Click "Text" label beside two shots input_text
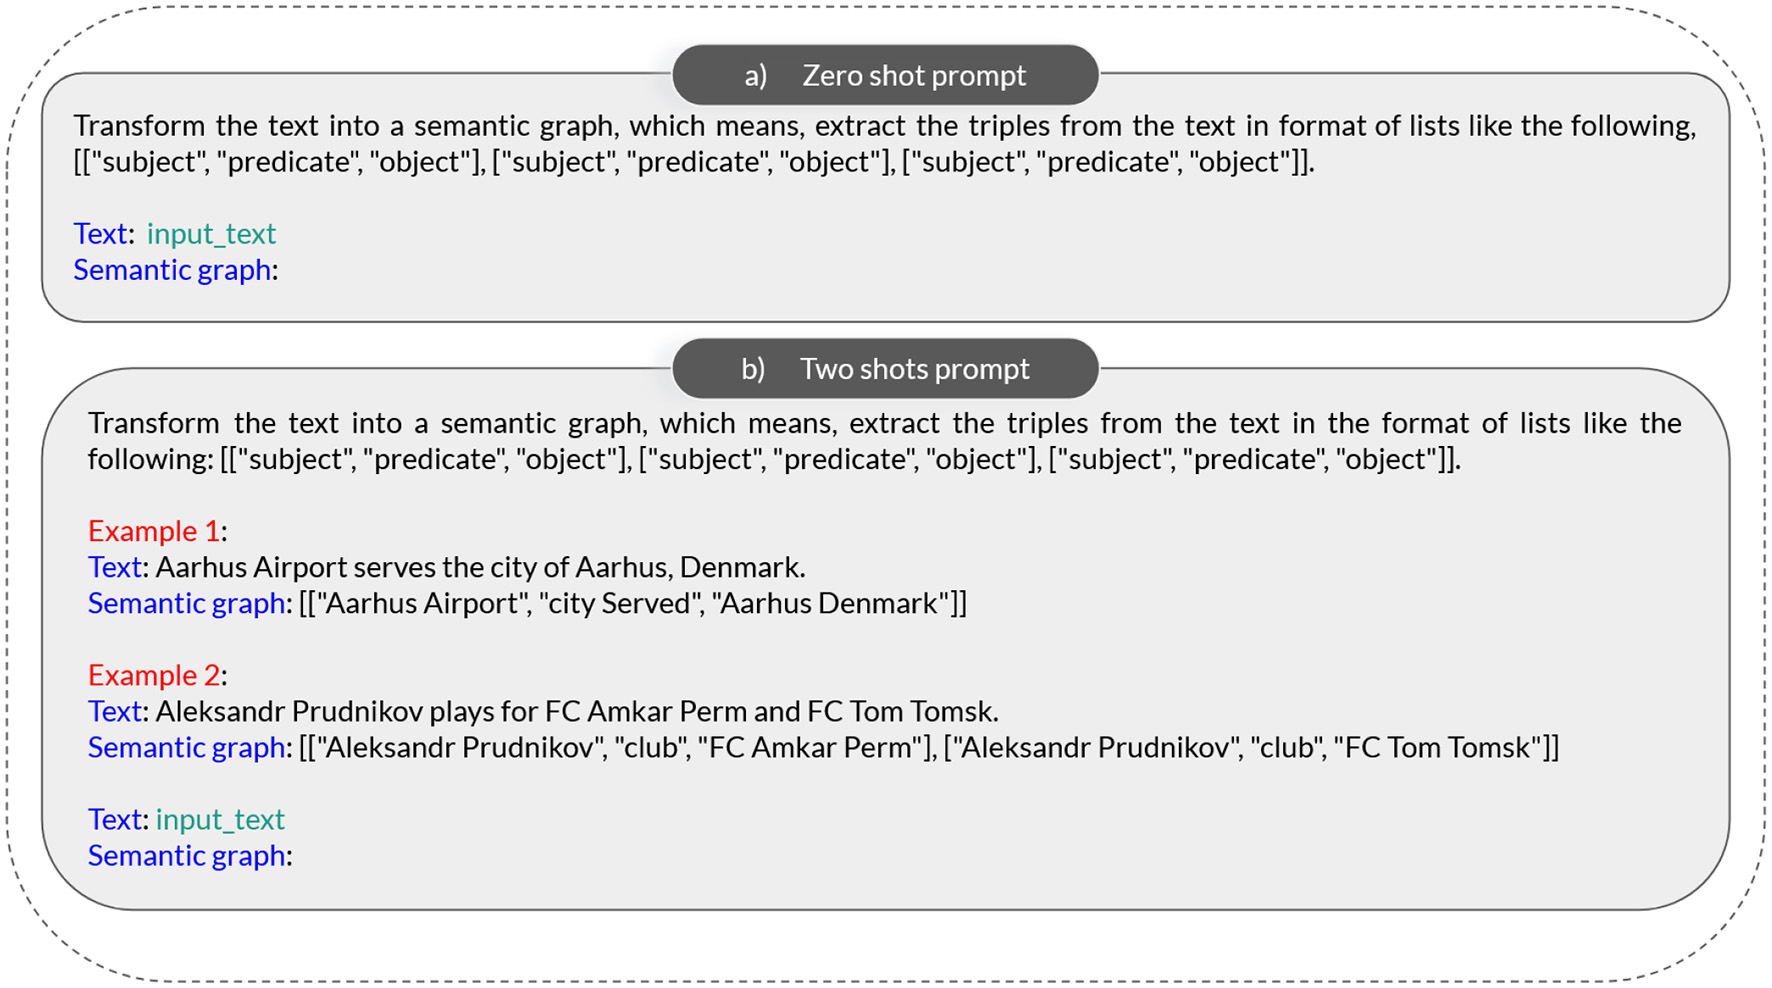This screenshot has width=1772, height=988. coord(114,820)
